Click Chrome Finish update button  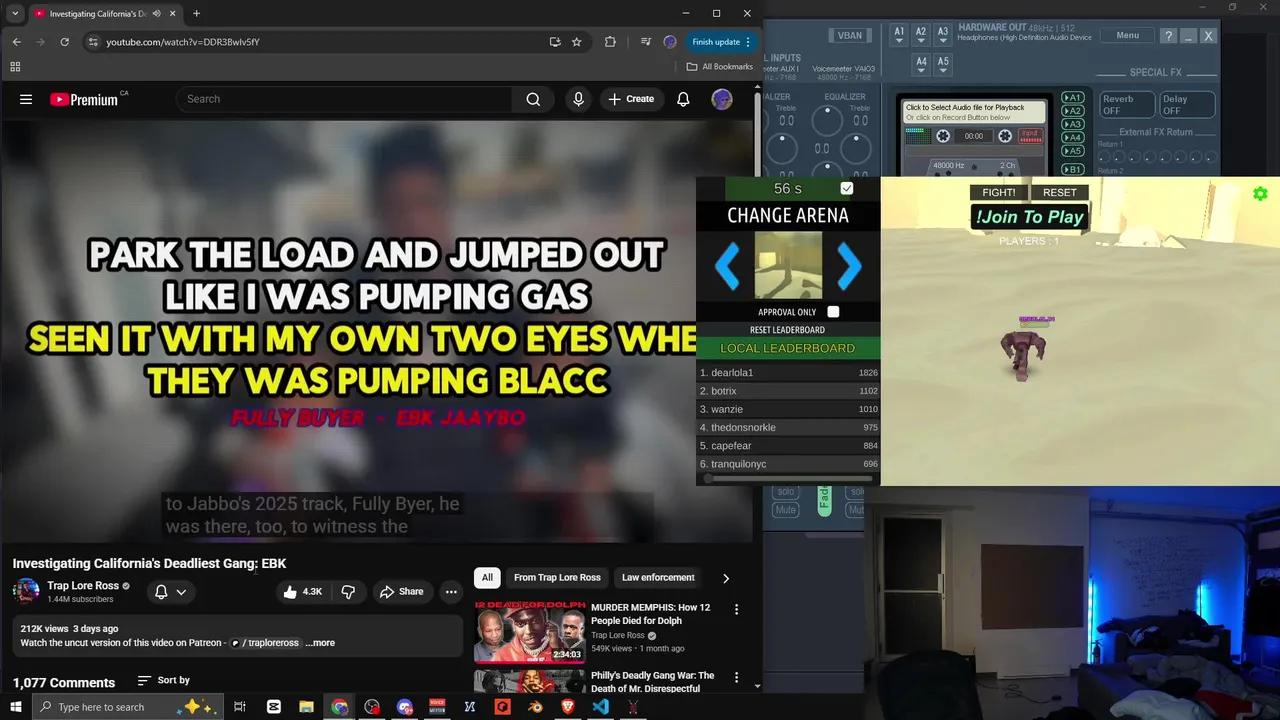click(x=722, y=42)
